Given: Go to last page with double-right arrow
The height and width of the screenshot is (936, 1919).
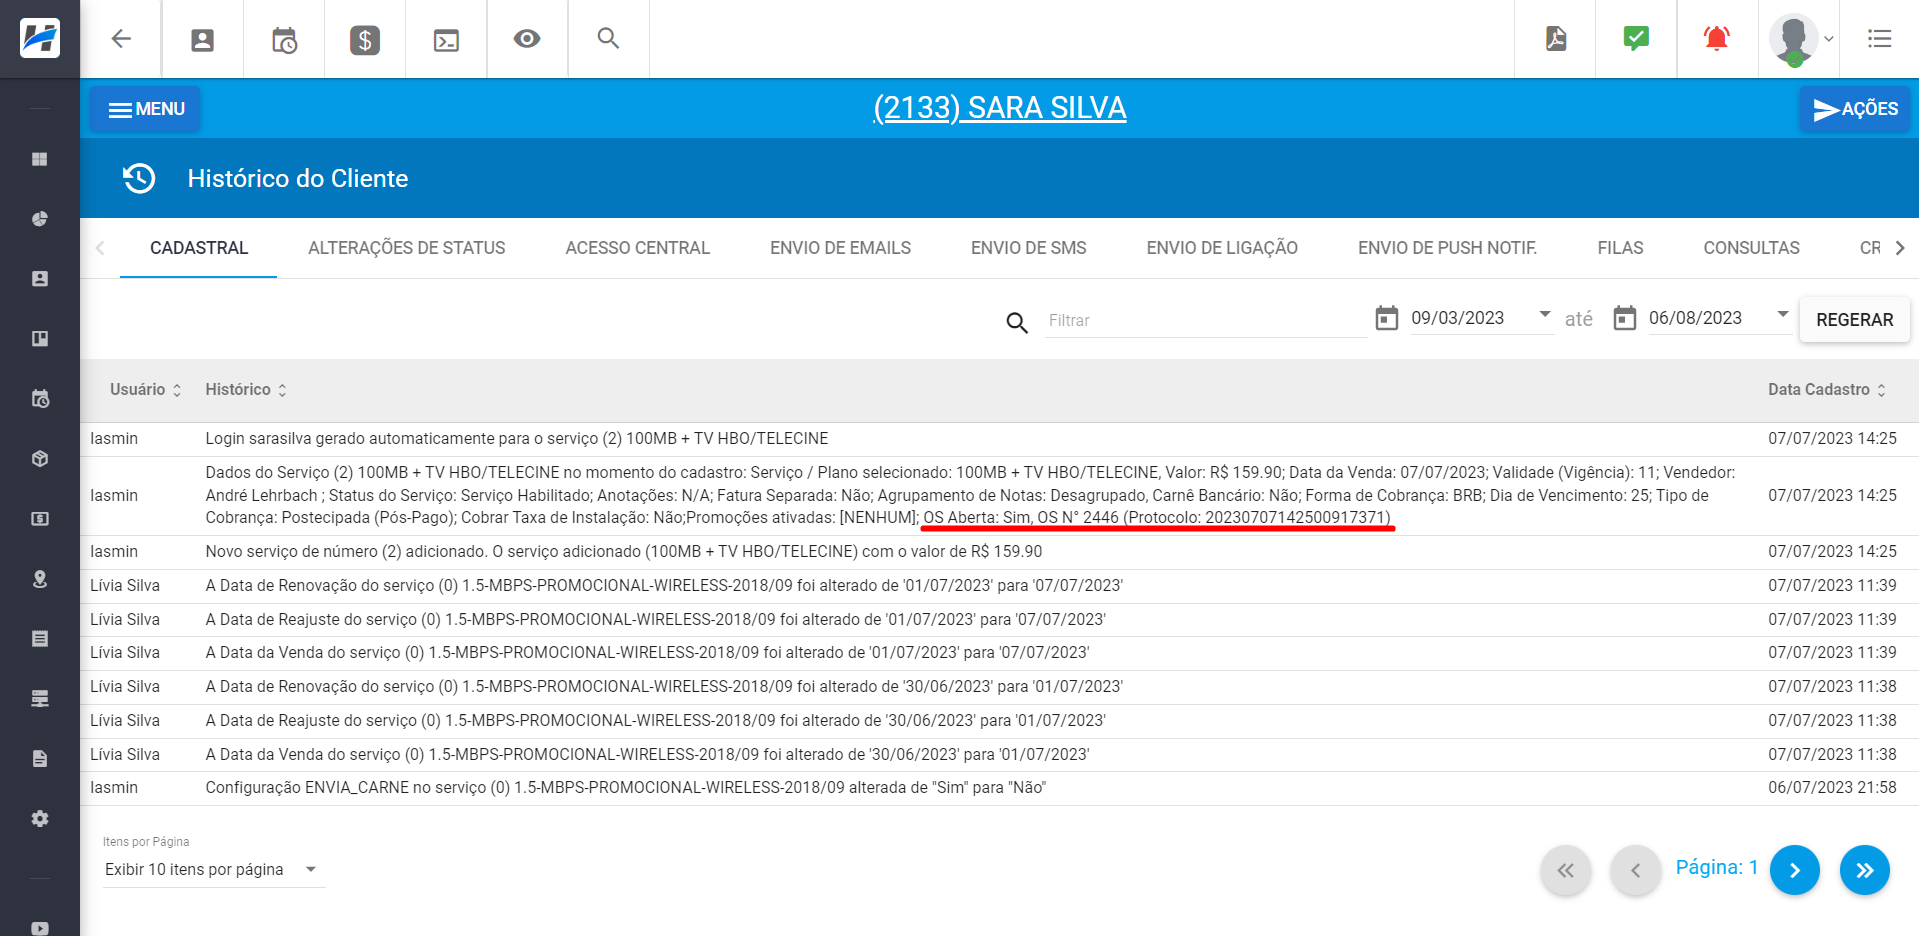Looking at the screenshot, I should 1865,871.
